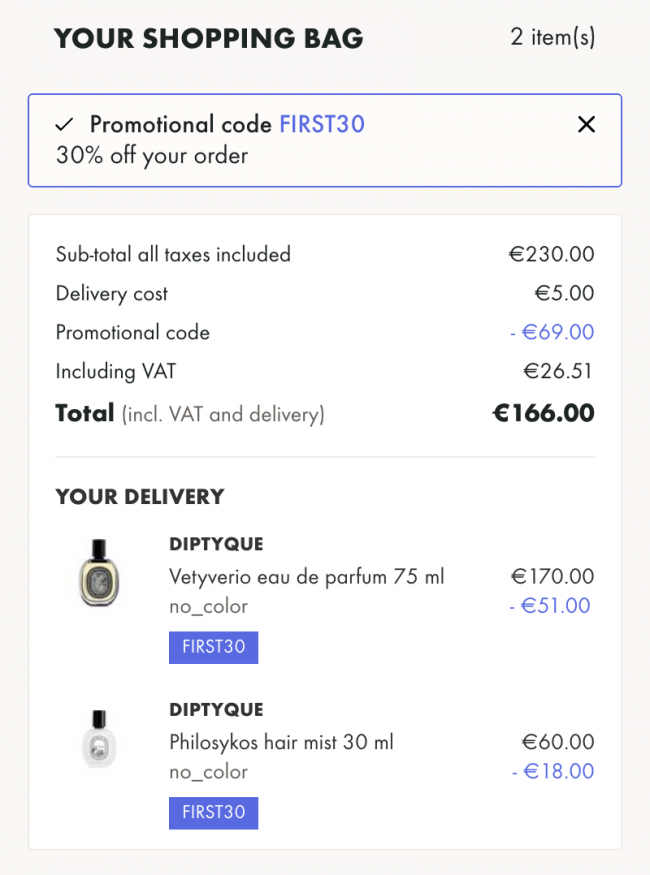Click the Your Delivery section heading
Screen dimensions: 650x875
coord(140,497)
